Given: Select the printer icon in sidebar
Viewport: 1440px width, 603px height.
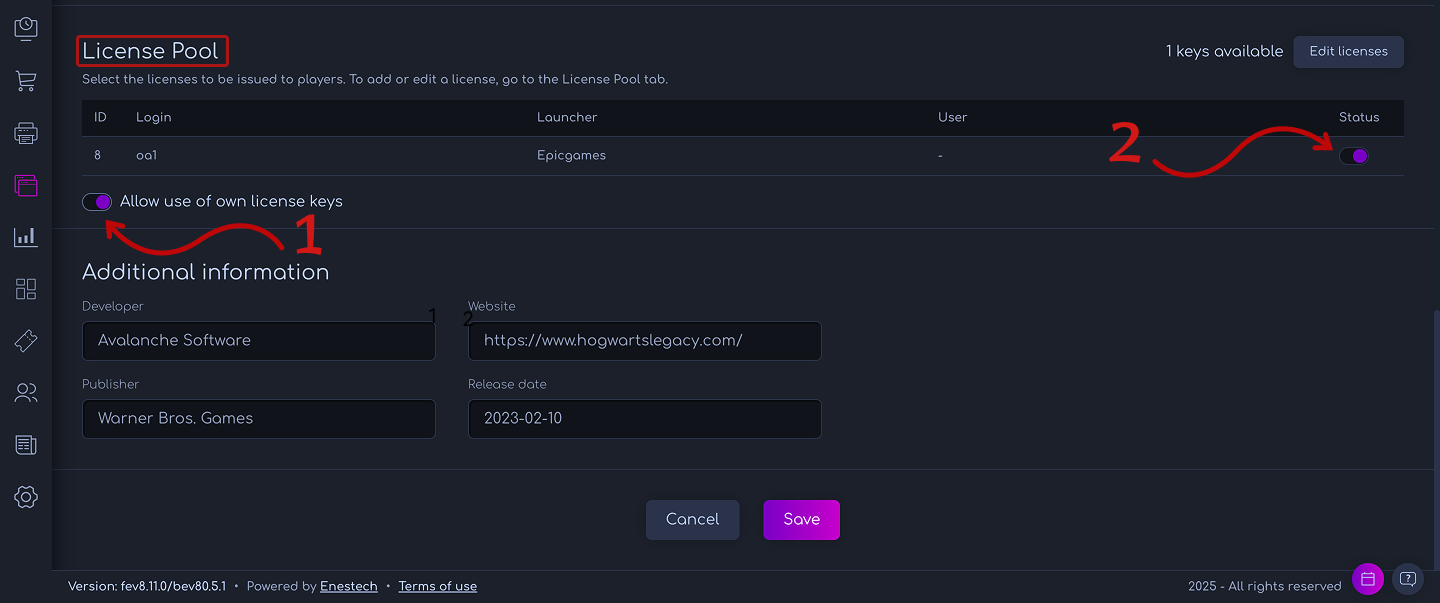Looking at the screenshot, I should coord(25,132).
